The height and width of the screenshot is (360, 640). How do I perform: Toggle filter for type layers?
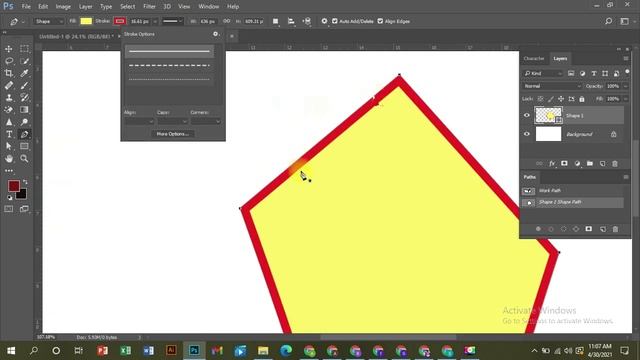tap(594, 73)
